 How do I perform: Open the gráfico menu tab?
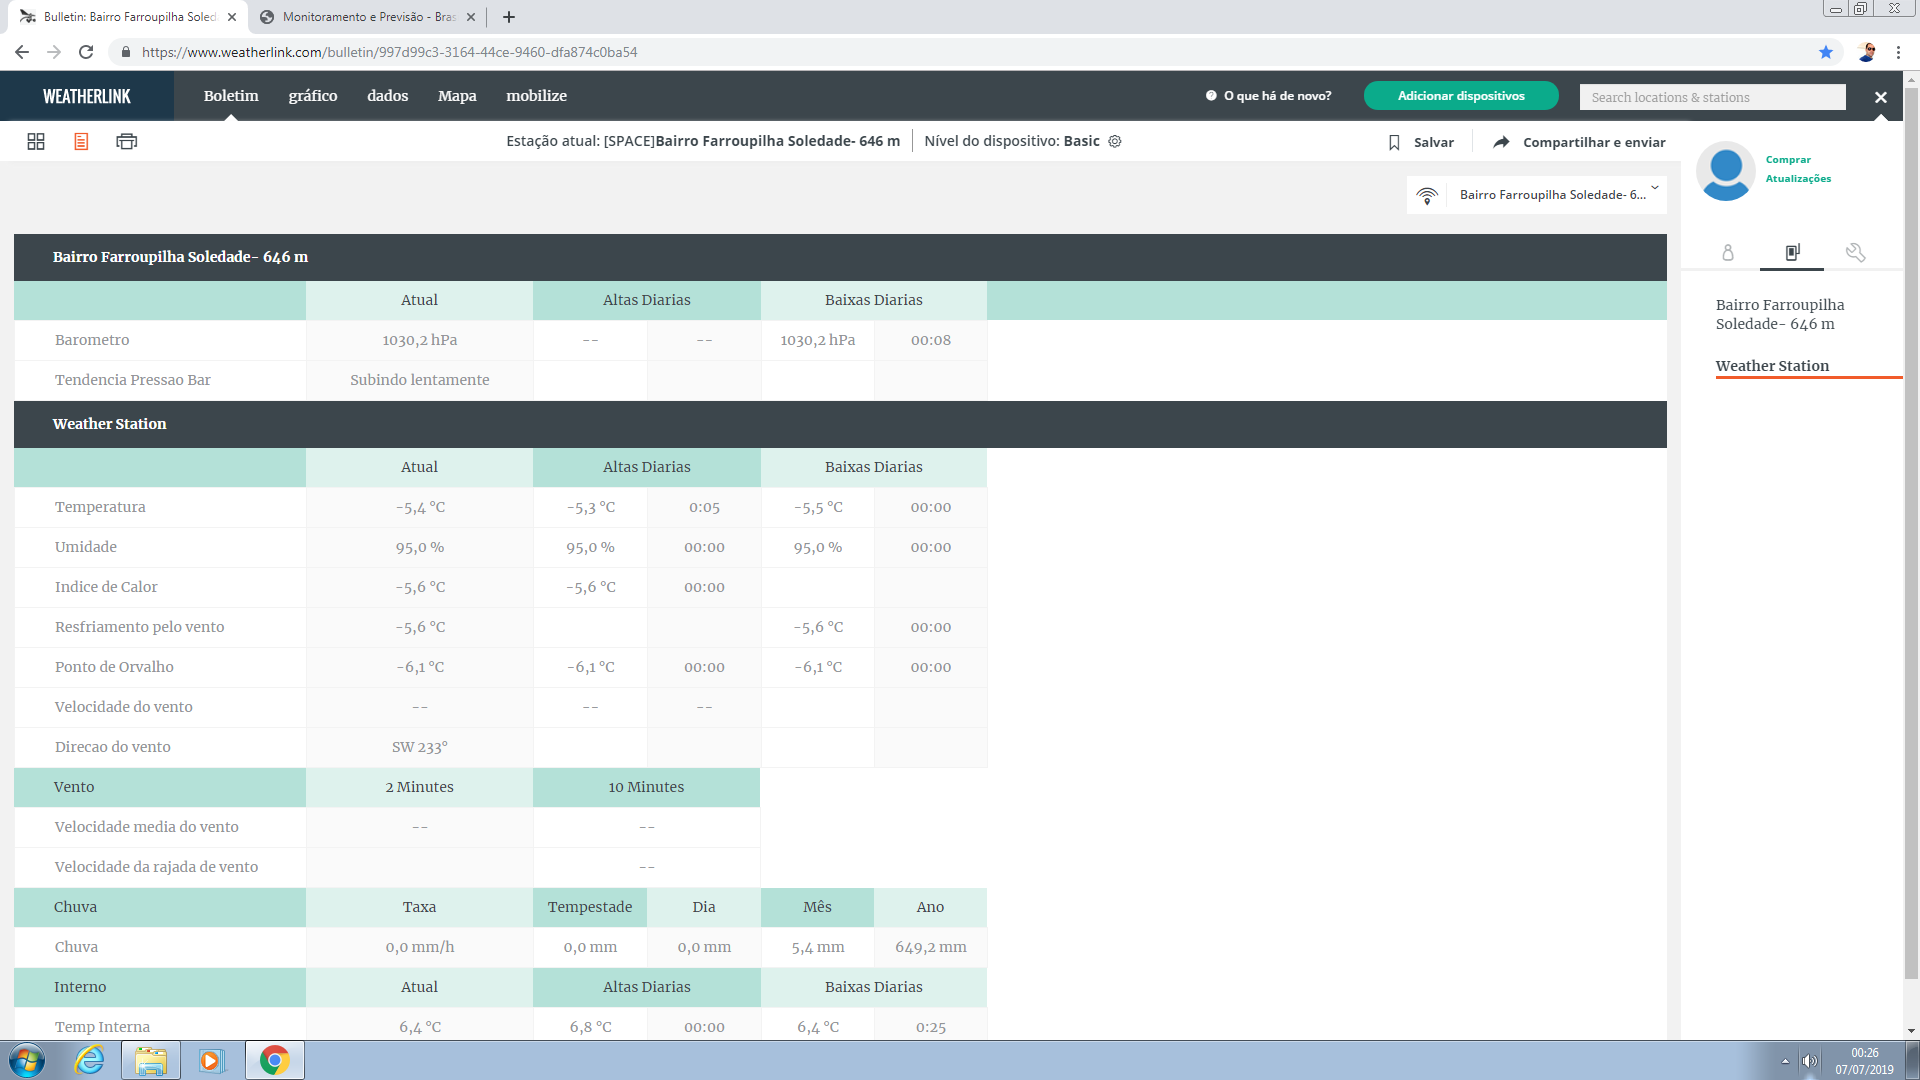(313, 96)
